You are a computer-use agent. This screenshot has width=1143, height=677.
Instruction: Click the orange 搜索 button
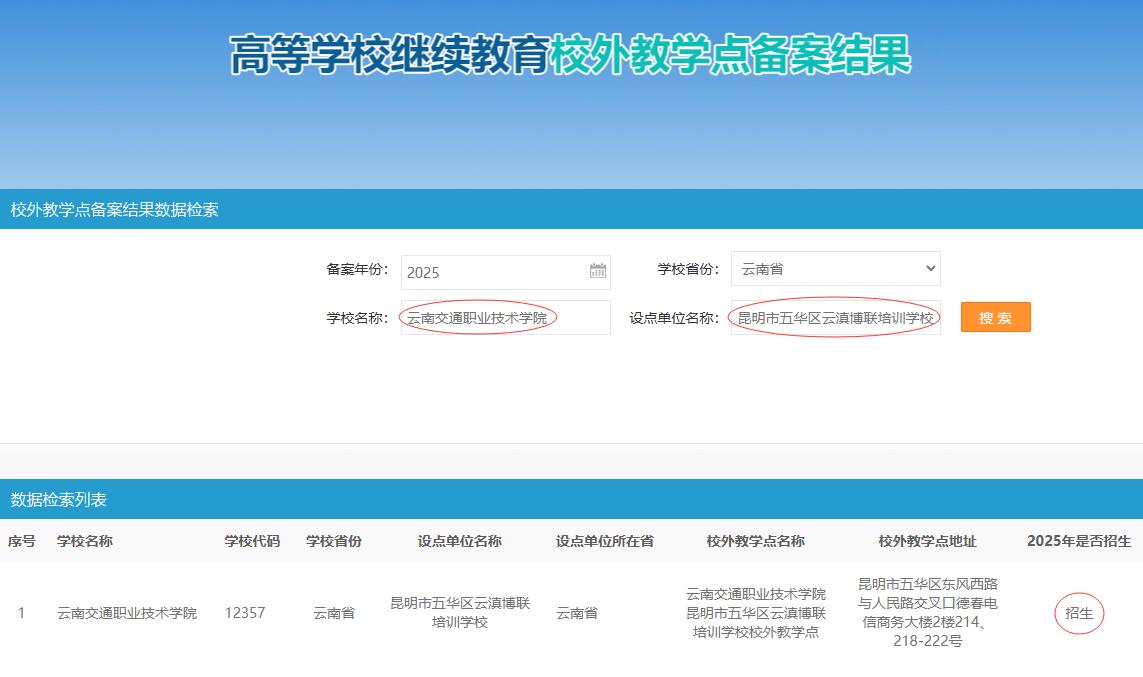click(995, 317)
